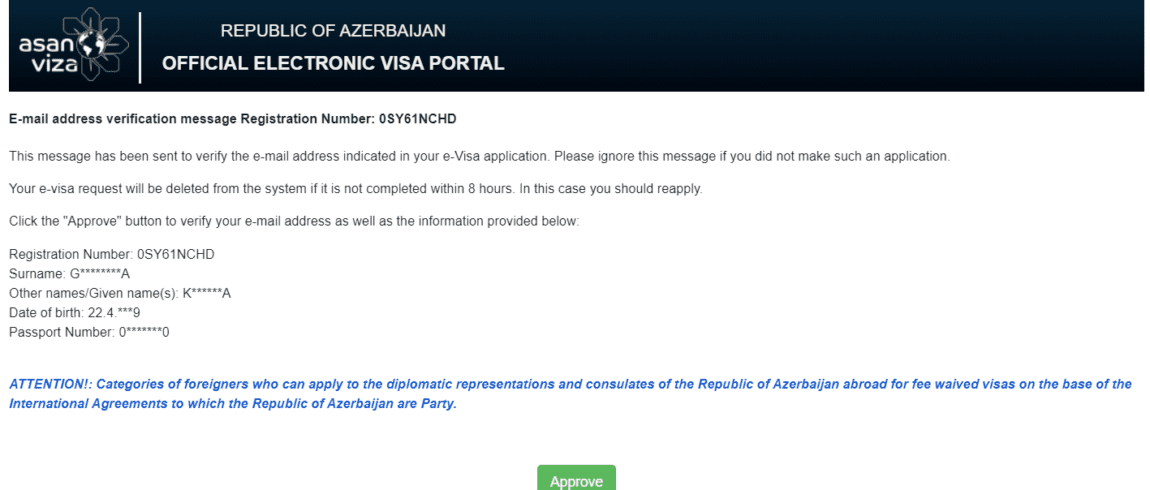Click the Other names/Given name(s) line

click(120, 294)
